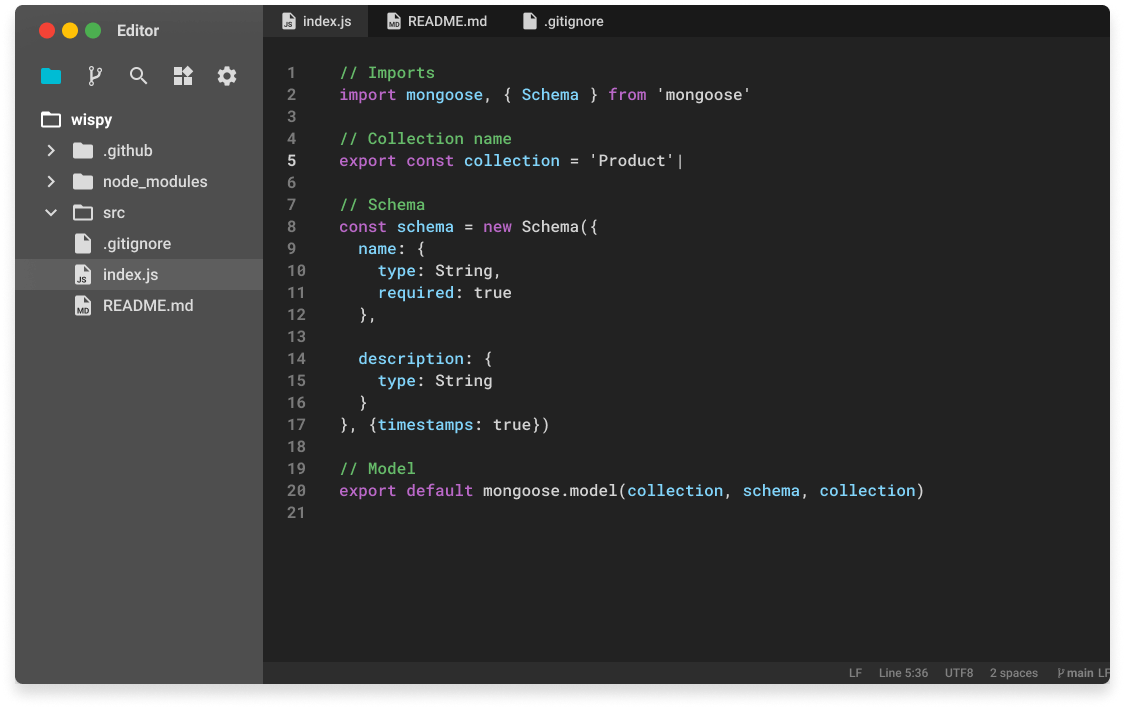Click the 'timestamps' option text
This screenshot has height=709, width=1125.
pyautogui.click(x=425, y=425)
